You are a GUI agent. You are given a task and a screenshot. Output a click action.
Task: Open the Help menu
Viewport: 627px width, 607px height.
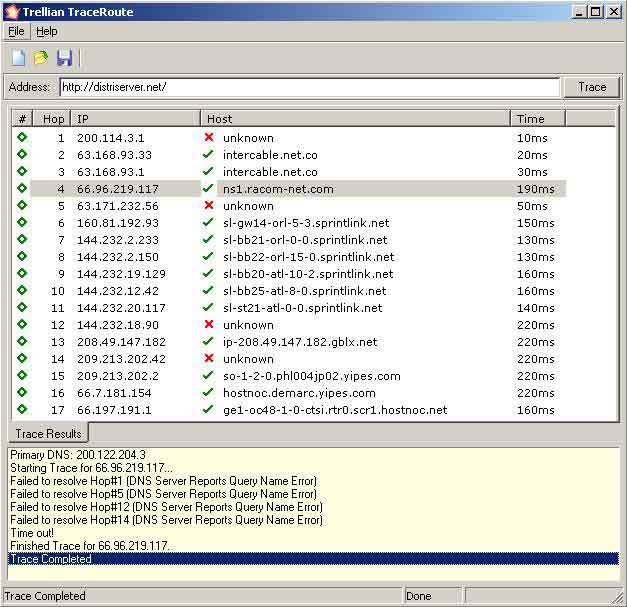tap(47, 31)
